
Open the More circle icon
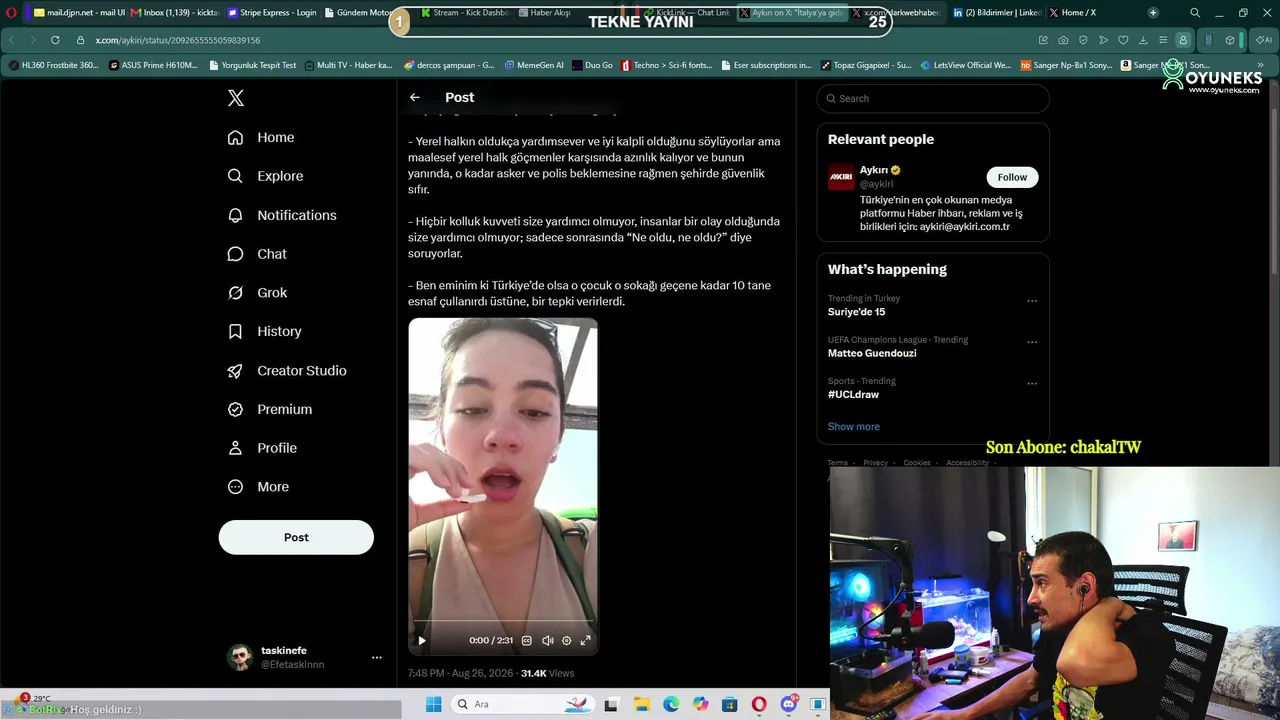pos(235,487)
